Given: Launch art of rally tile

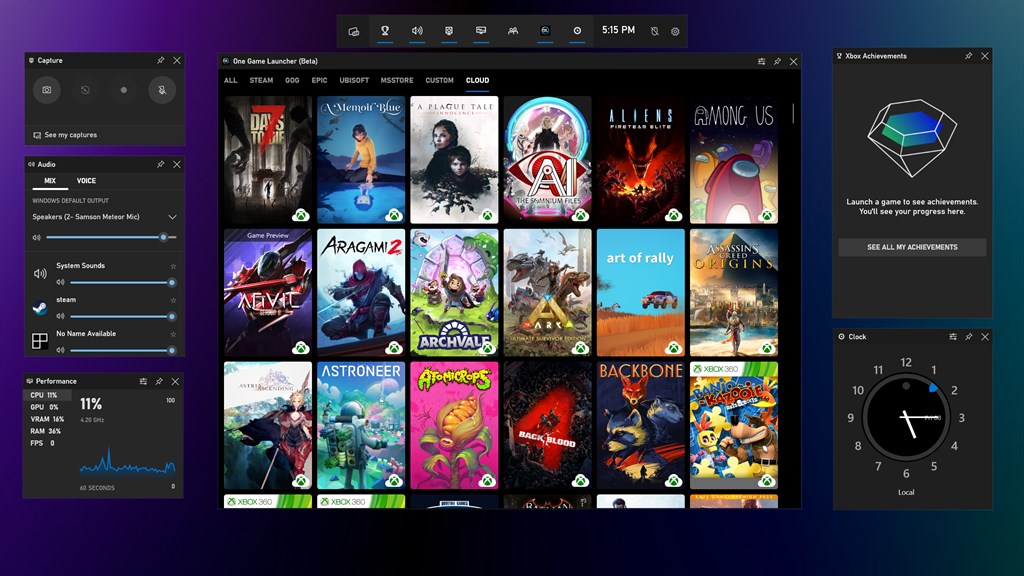Looking at the screenshot, I should point(641,293).
